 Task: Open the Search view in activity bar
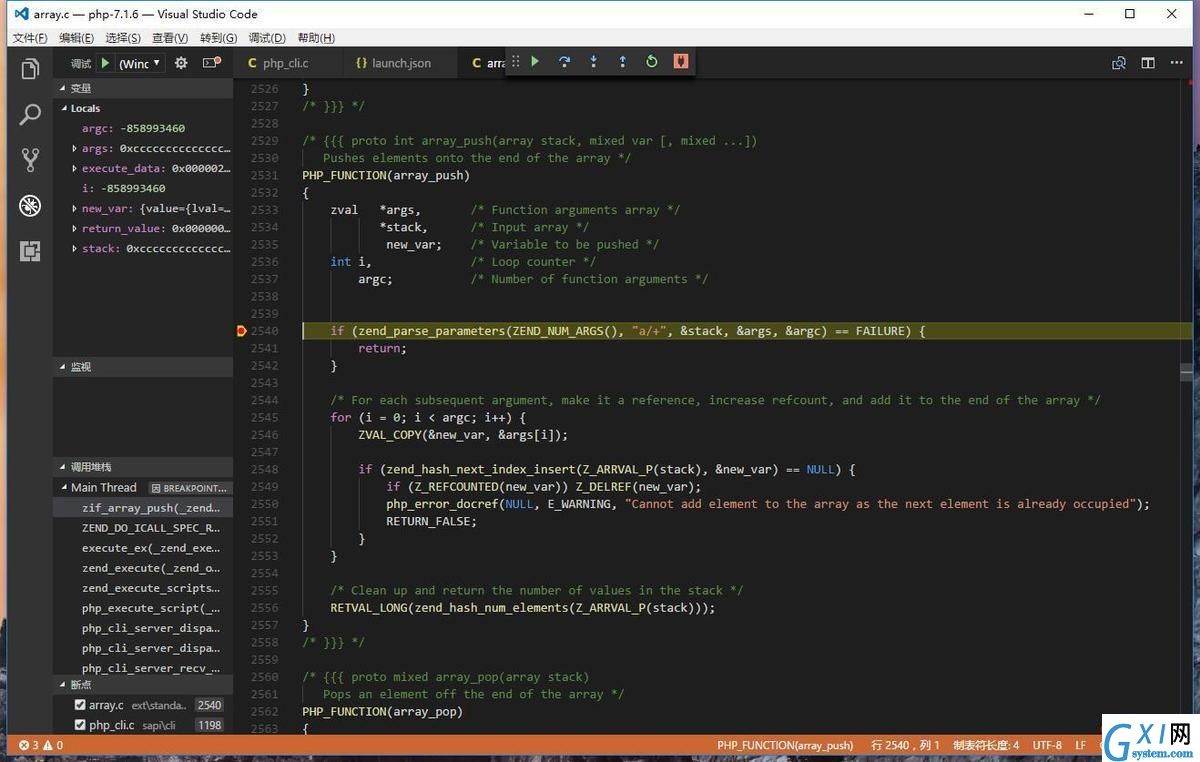pos(30,114)
